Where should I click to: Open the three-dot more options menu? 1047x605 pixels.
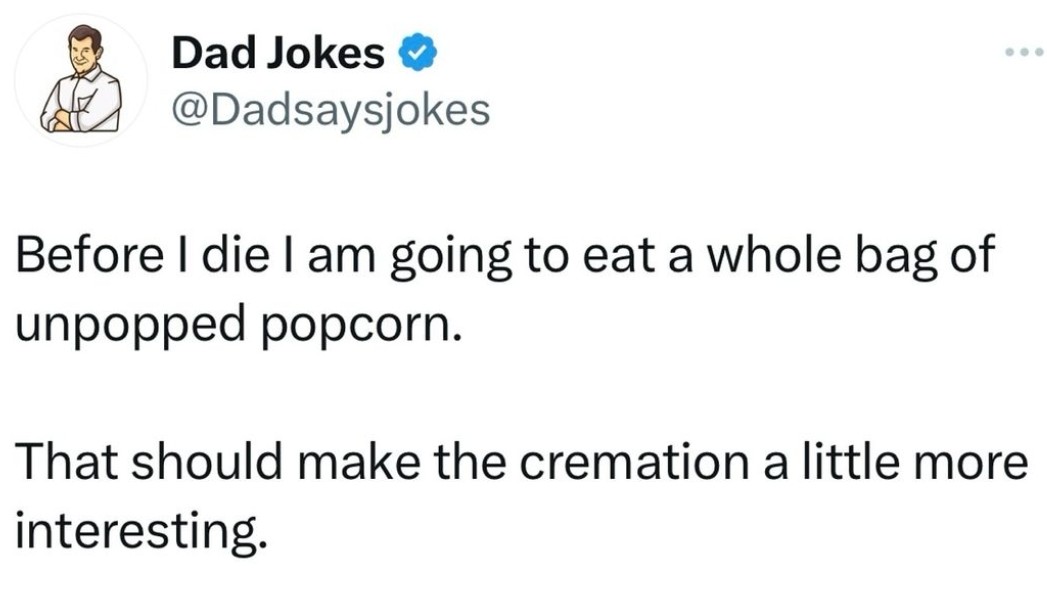pos(1025,52)
